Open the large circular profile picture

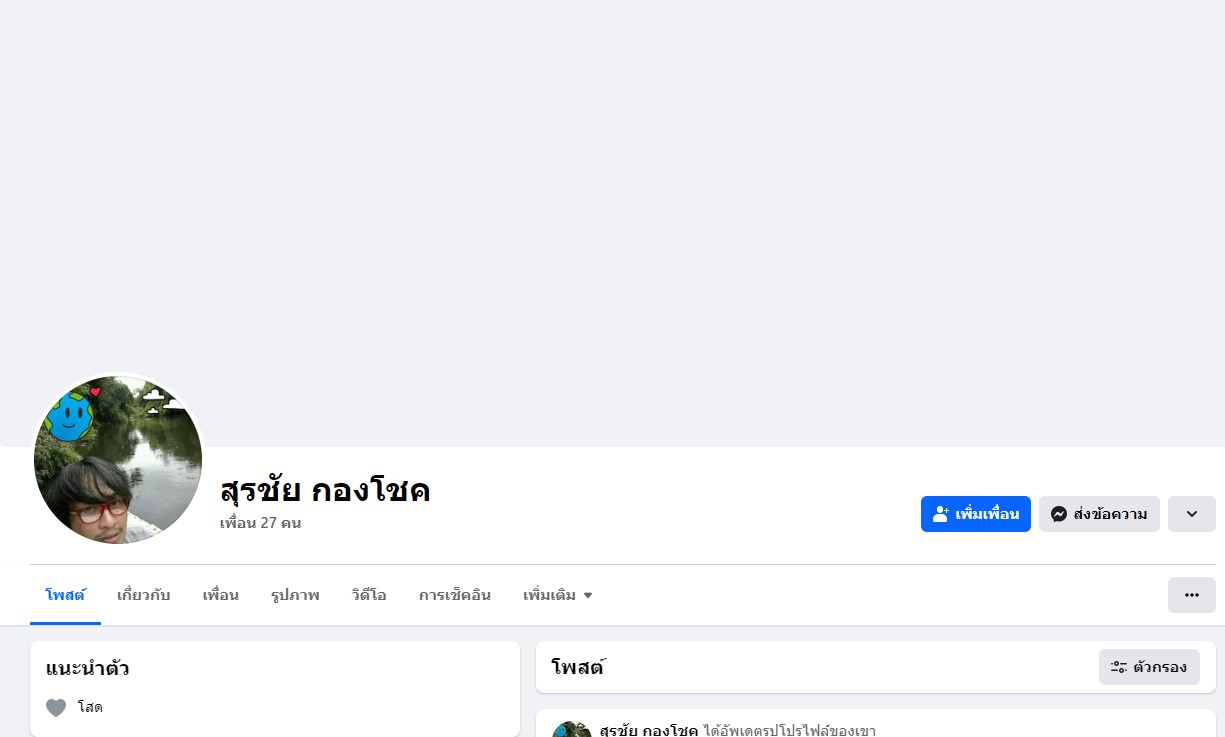(x=118, y=460)
